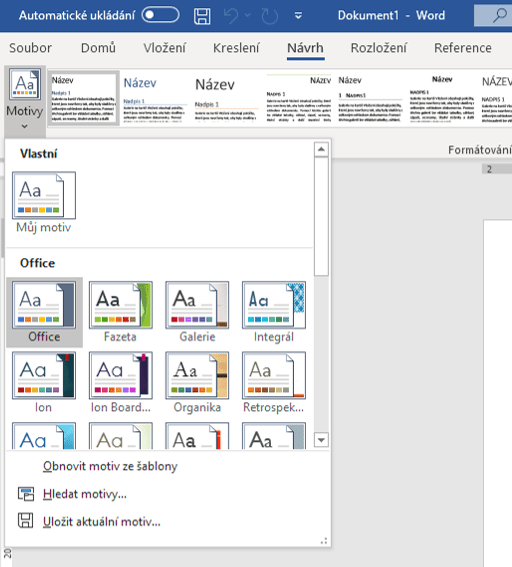Select the Galerie theme

coord(197,312)
